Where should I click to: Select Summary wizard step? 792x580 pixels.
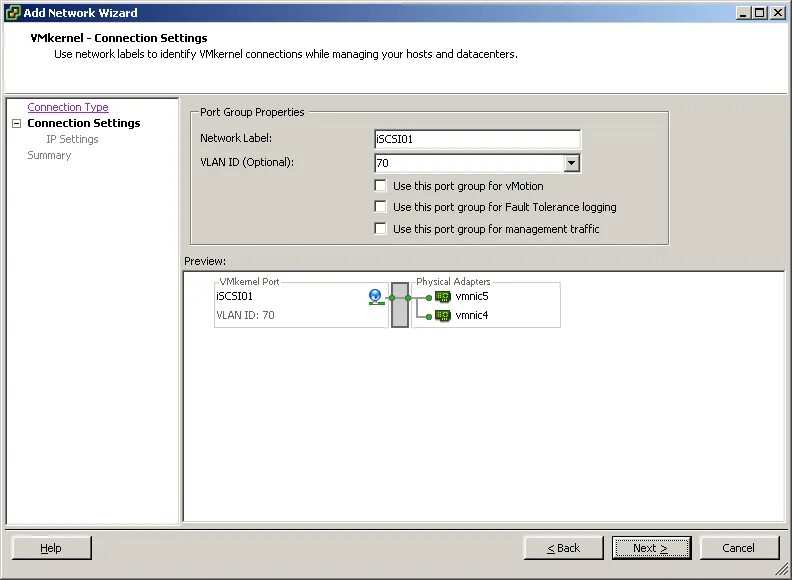49,155
